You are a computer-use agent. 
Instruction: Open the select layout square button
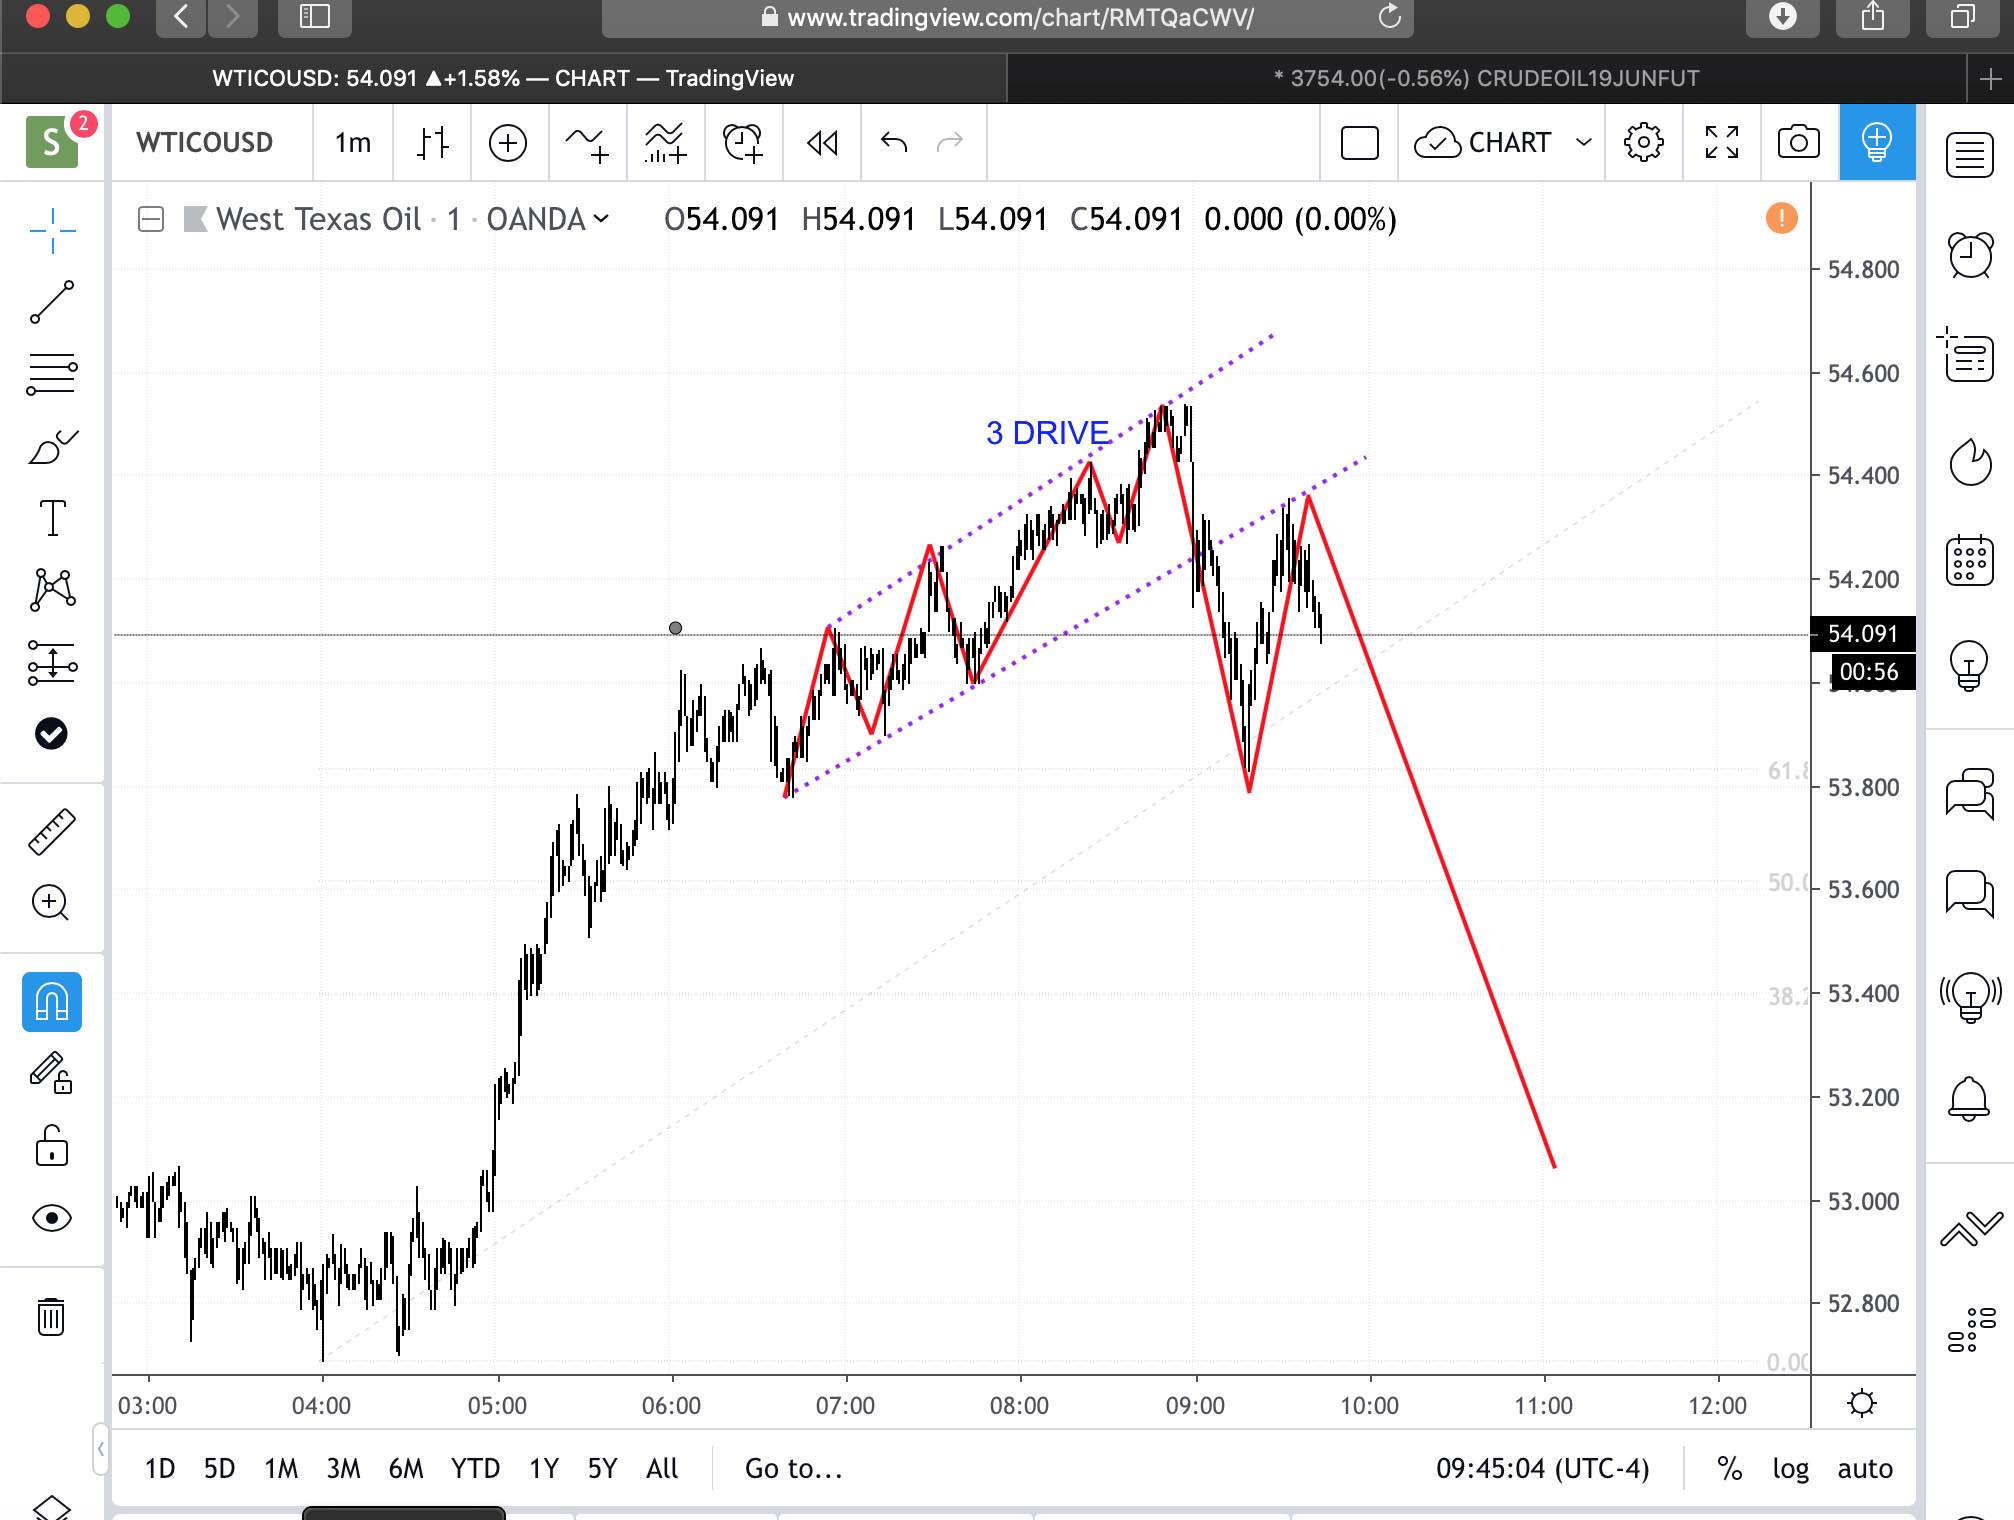pyautogui.click(x=1359, y=143)
